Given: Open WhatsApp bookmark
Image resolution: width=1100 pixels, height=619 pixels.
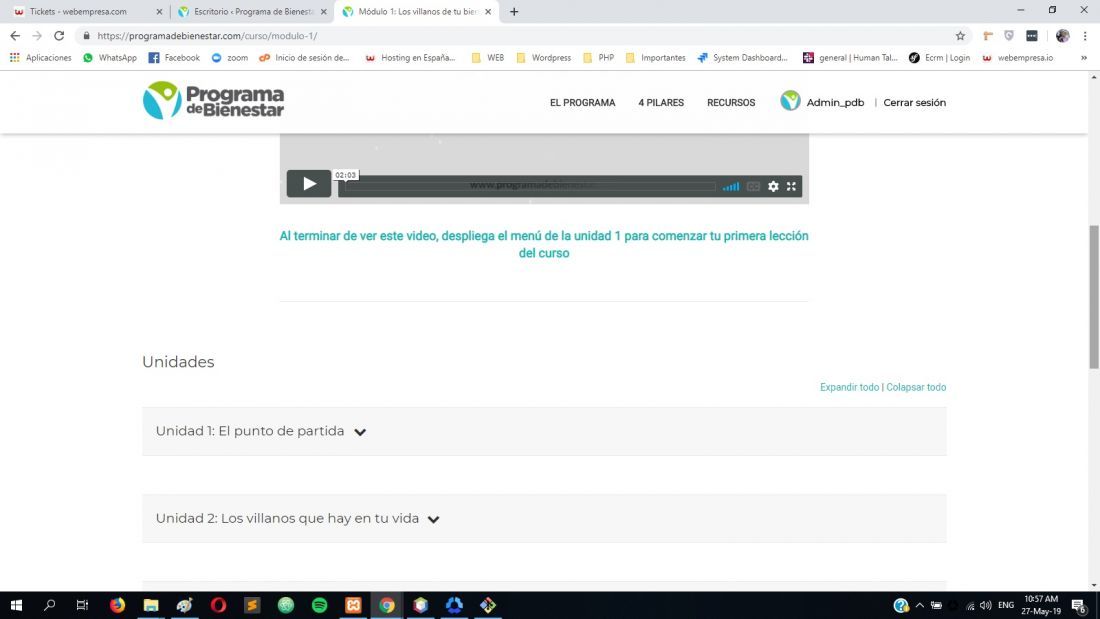Looking at the screenshot, I should [110, 58].
